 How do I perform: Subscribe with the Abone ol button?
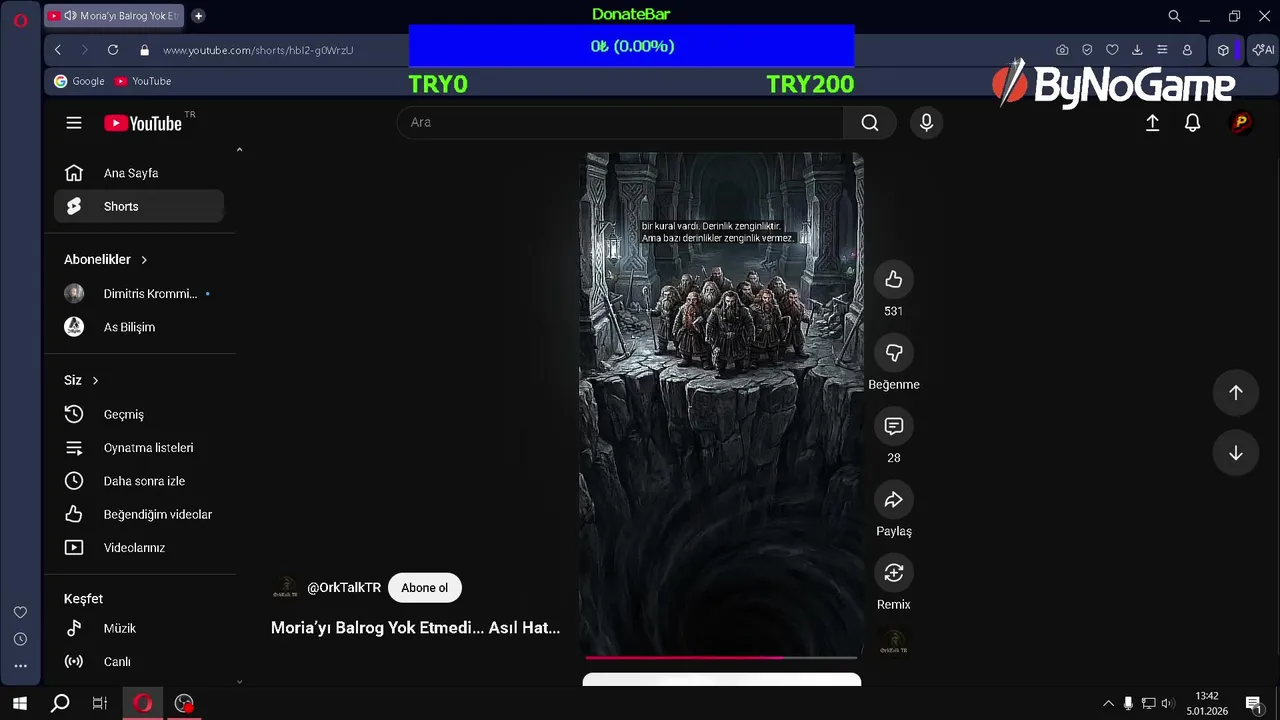425,588
